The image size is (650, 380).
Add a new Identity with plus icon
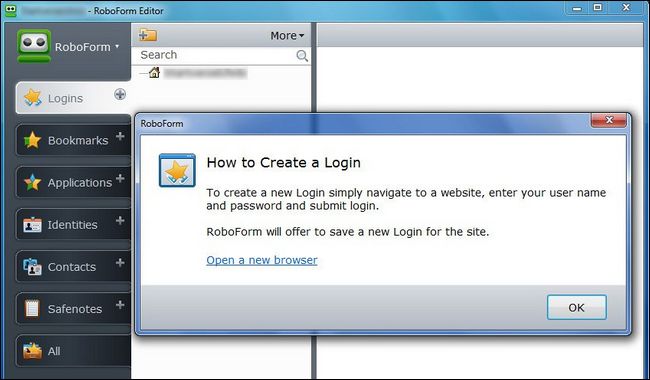pyautogui.click(x=120, y=220)
